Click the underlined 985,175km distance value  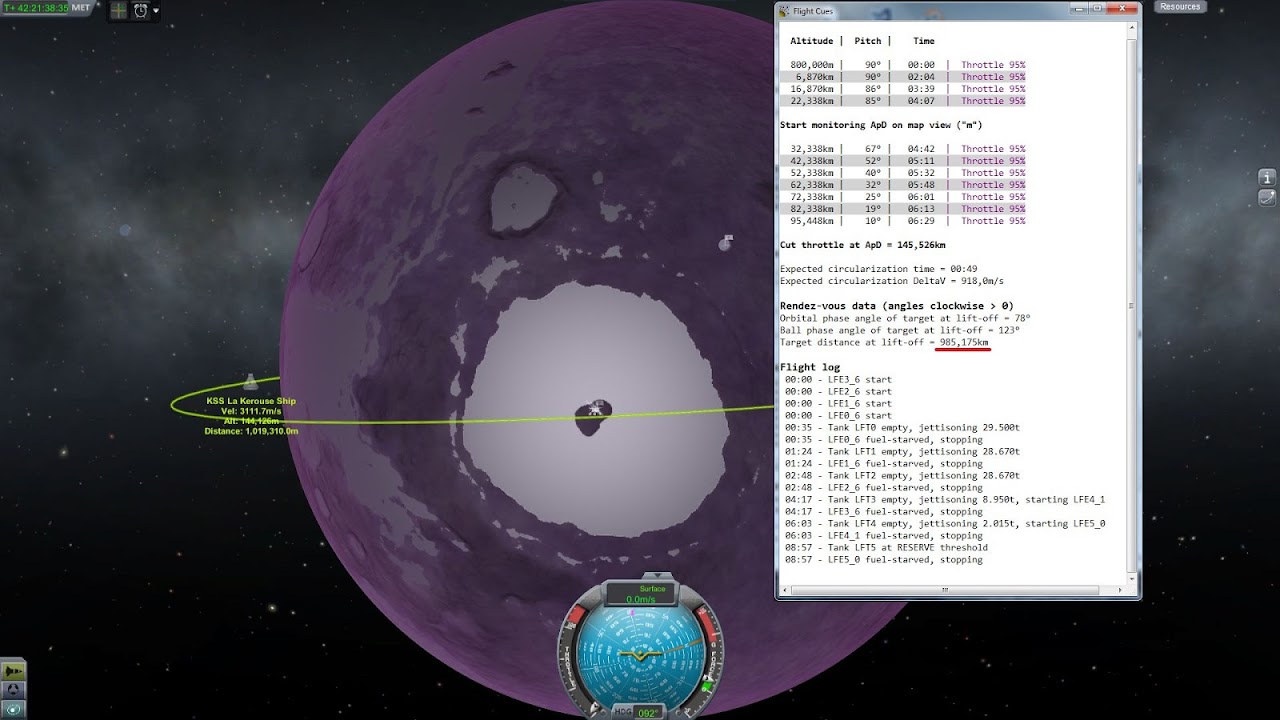click(x=964, y=343)
